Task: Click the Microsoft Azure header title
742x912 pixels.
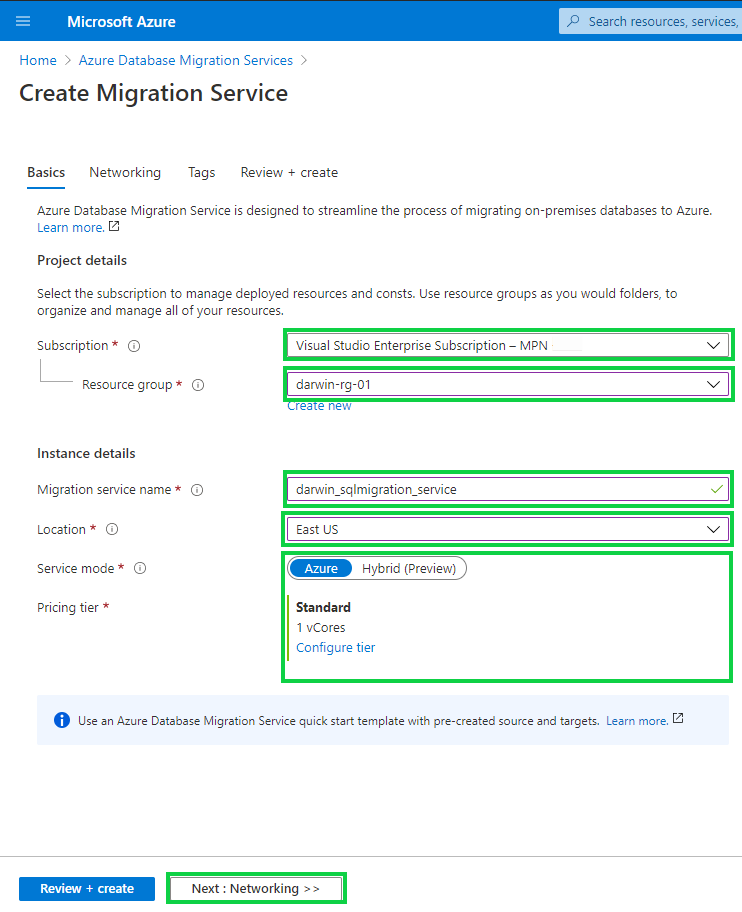Action: point(121,22)
